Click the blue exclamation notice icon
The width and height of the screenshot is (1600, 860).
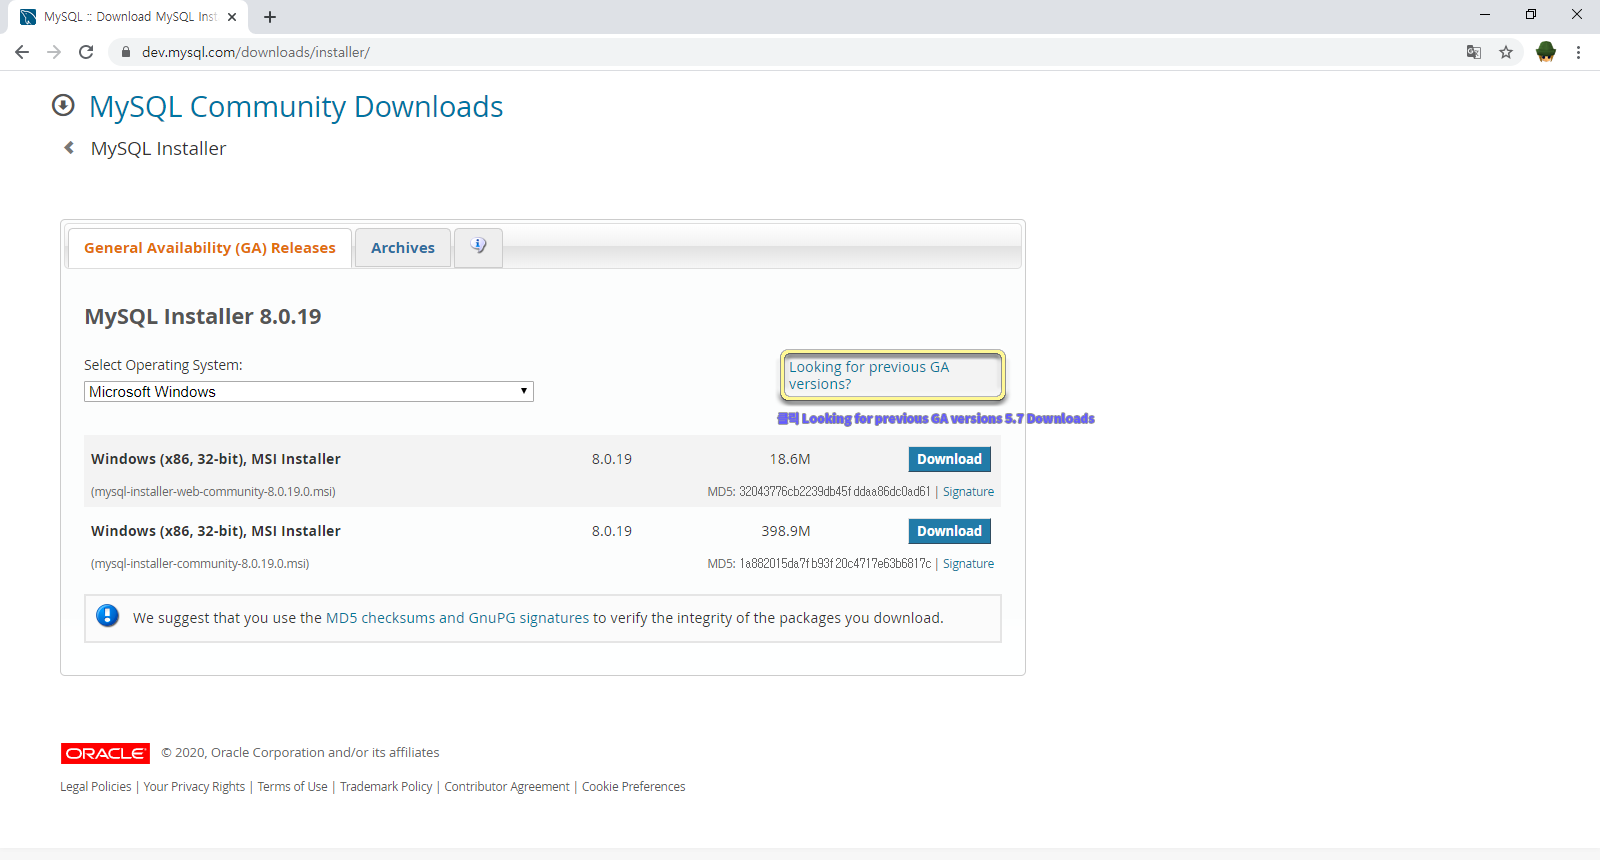pos(108,616)
